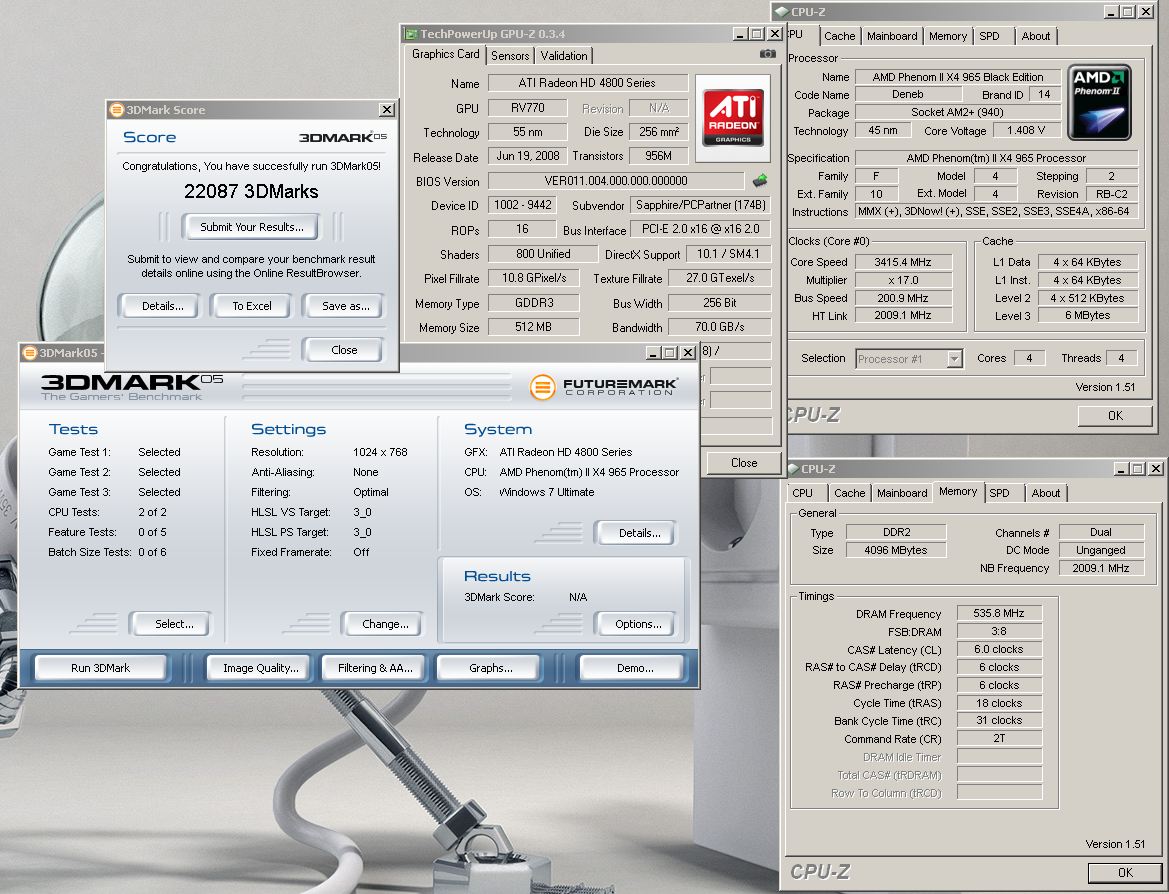The image size is (1169, 894).
Task: Click Device ID field 1002 - 9442
Action: coord(523,204)
